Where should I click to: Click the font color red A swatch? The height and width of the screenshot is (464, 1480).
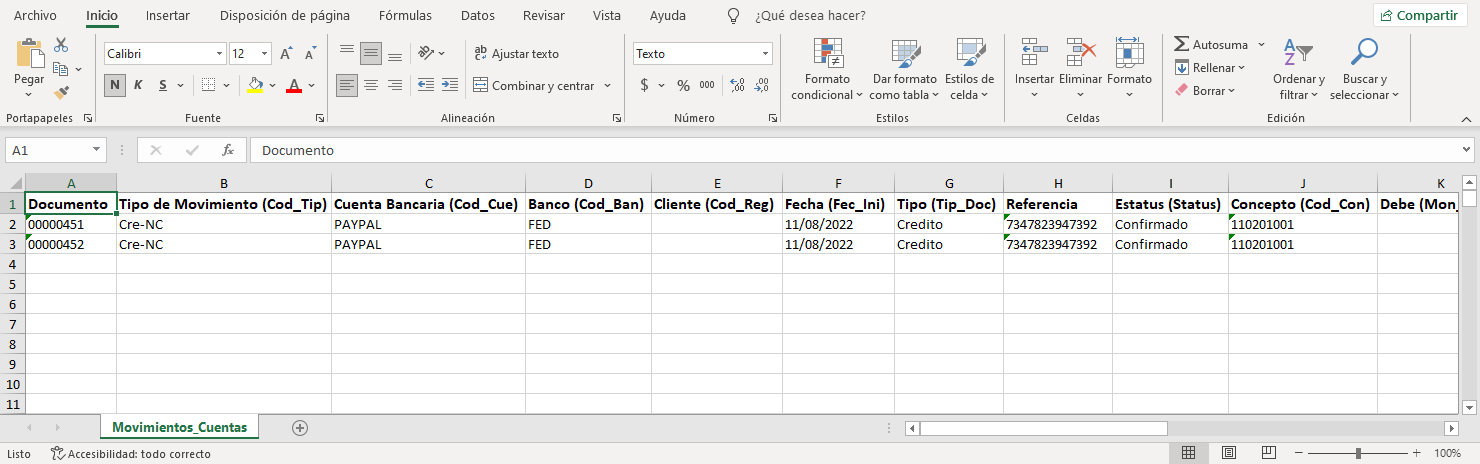[x=294, y=85]
